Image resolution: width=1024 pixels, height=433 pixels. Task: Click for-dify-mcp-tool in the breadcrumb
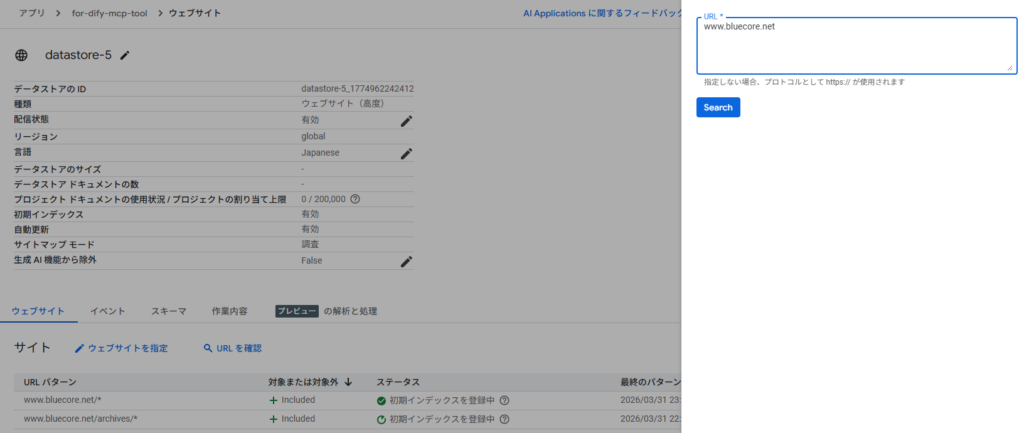[110, 13]
